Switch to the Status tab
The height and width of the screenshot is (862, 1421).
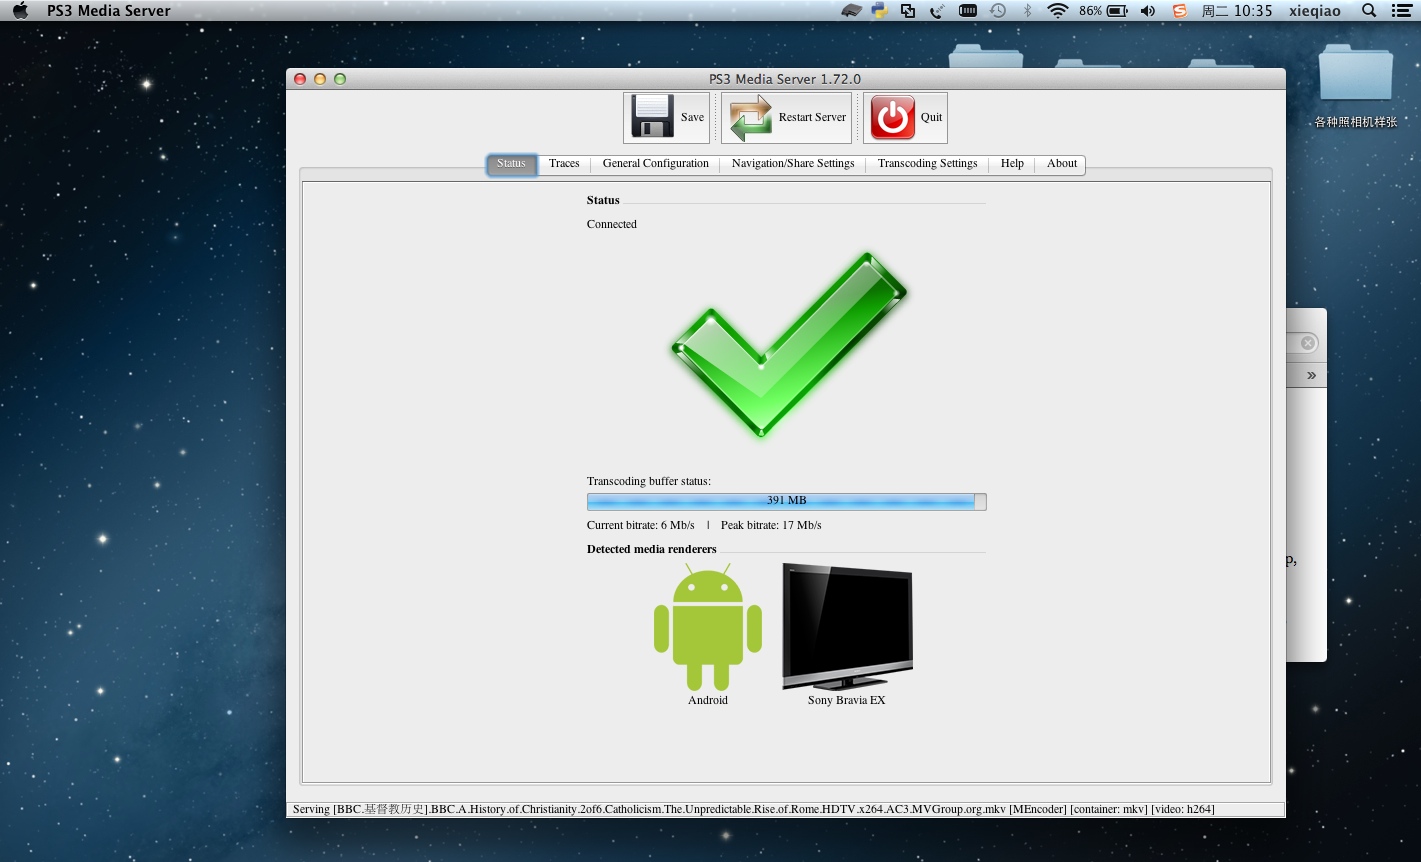[511, 164]
